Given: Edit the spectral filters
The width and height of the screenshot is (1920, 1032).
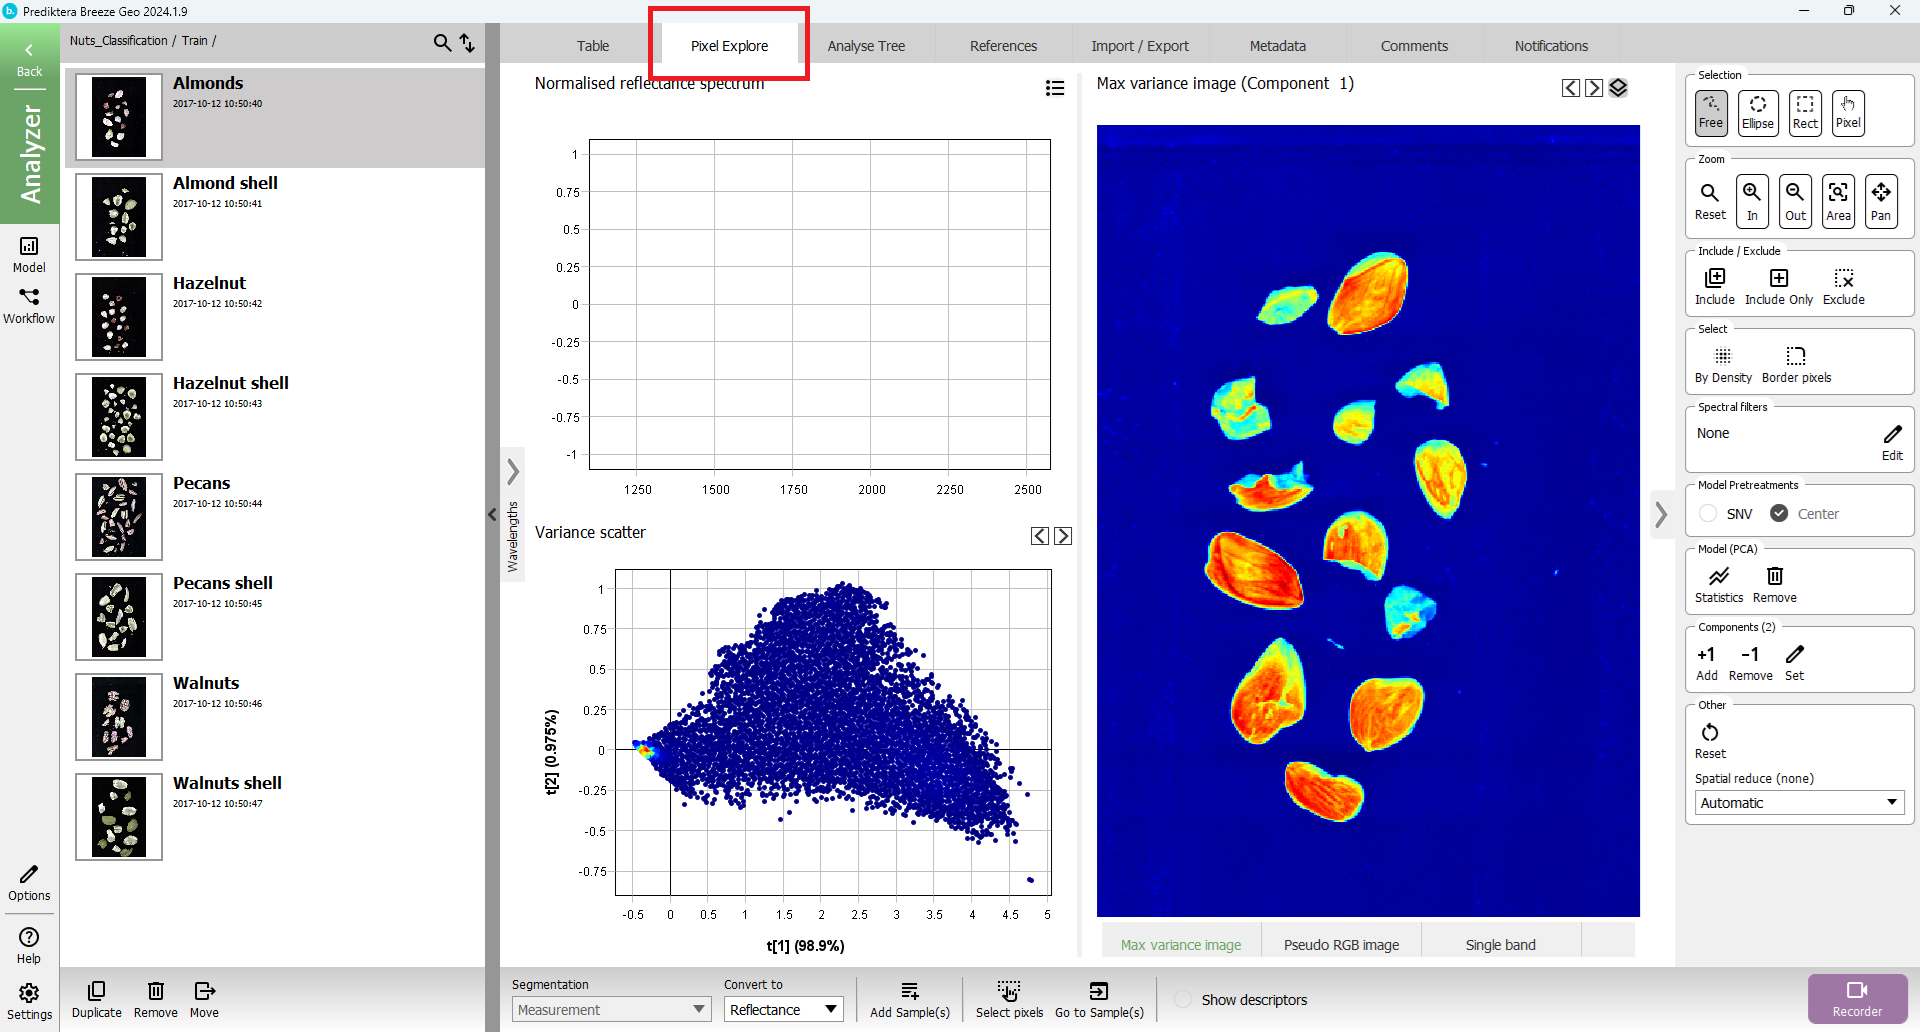Looking at the screenshot, I should 1892,441.
